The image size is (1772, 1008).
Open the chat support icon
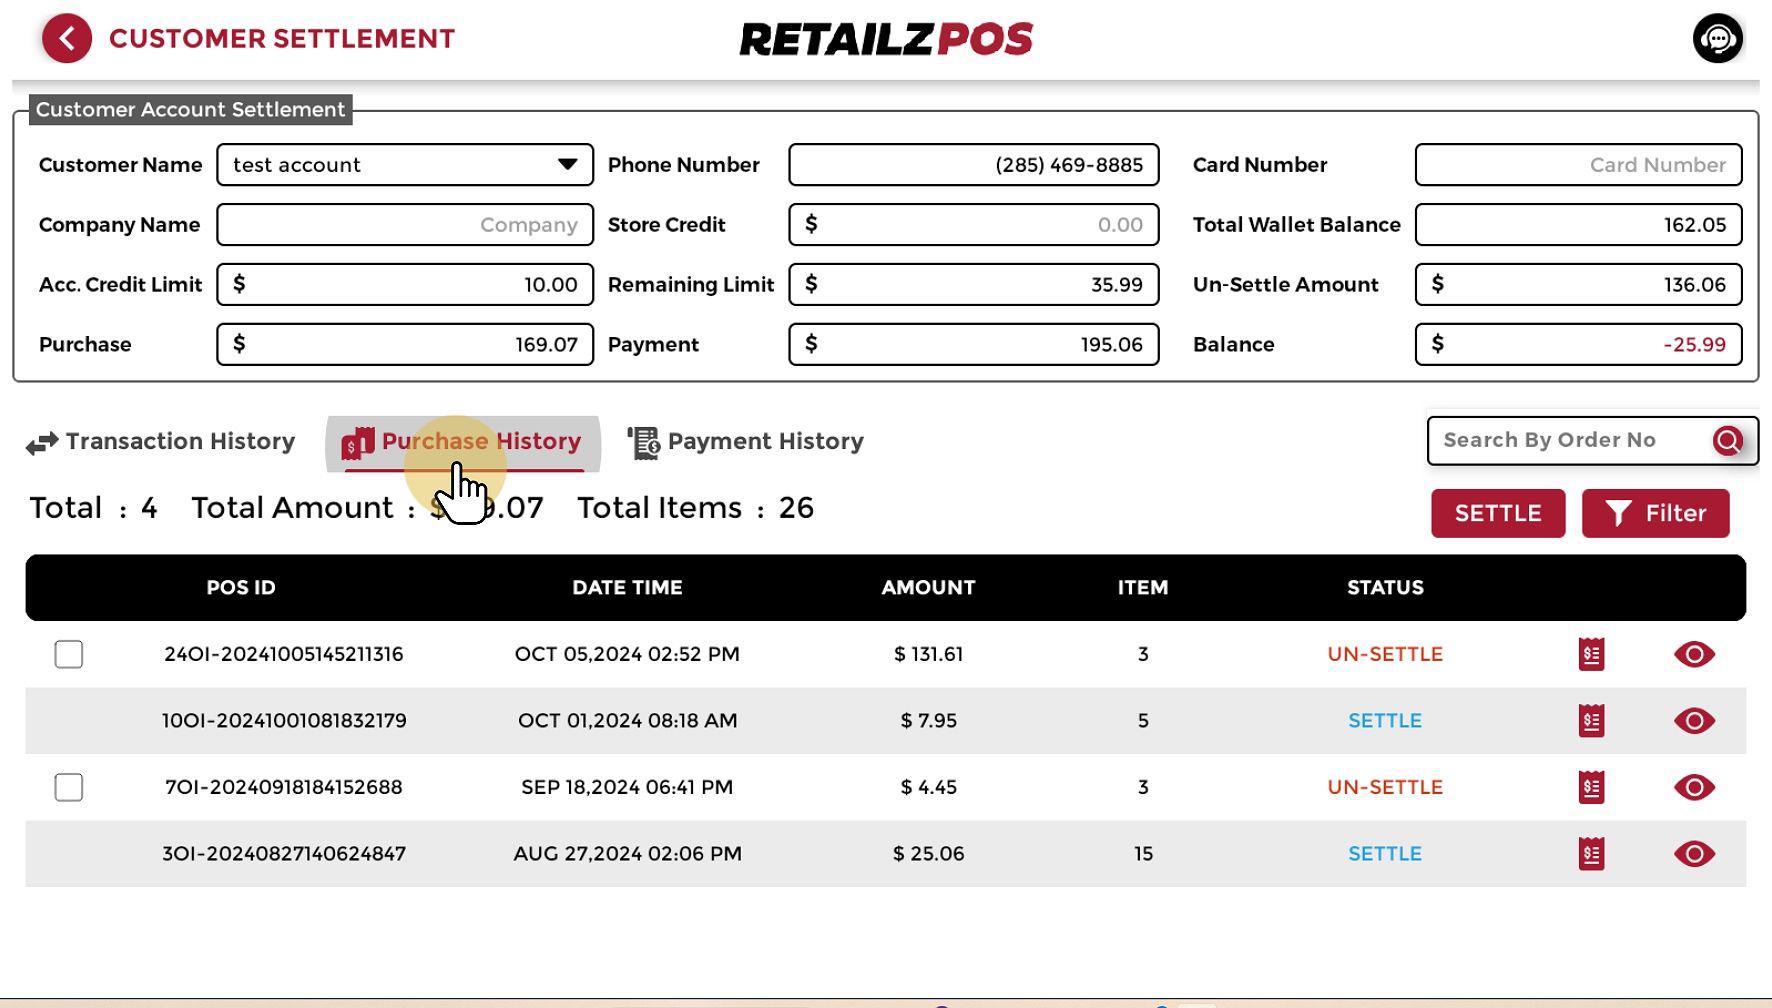(1717, 39)
